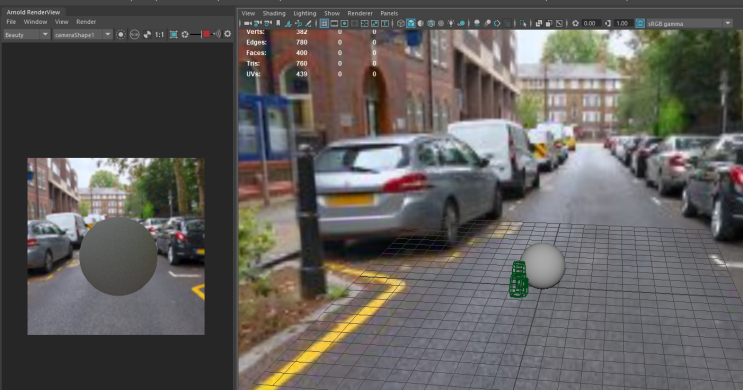The width and height of the screenshot is (743, 390).
Task: Stop the render with the red button
Action: click(x=206, y=34)
